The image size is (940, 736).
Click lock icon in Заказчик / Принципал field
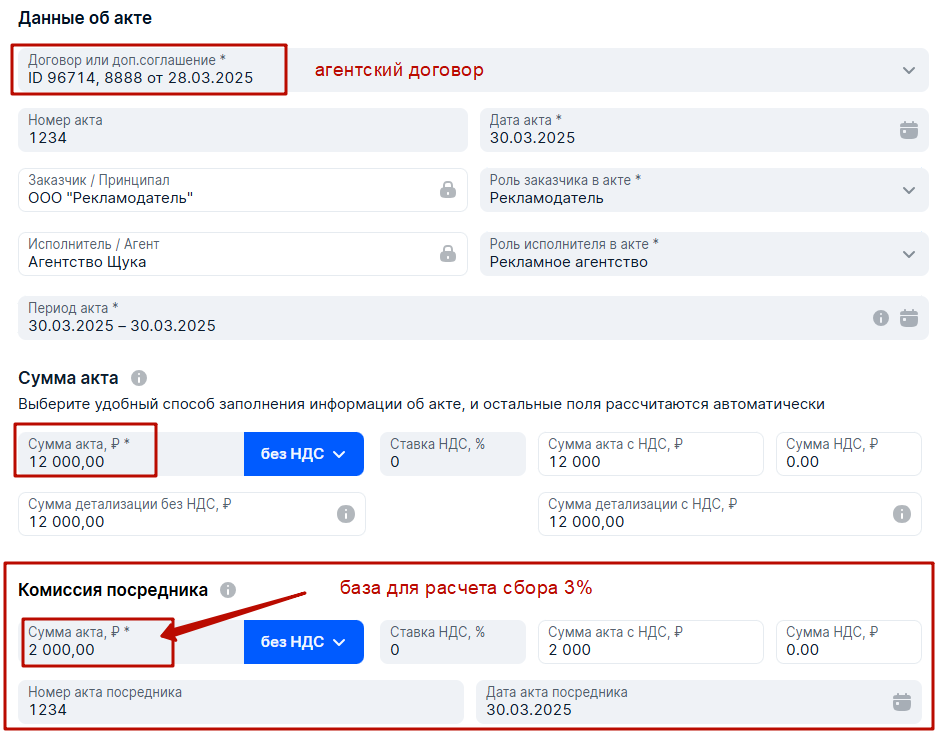(x=447, y=189)
